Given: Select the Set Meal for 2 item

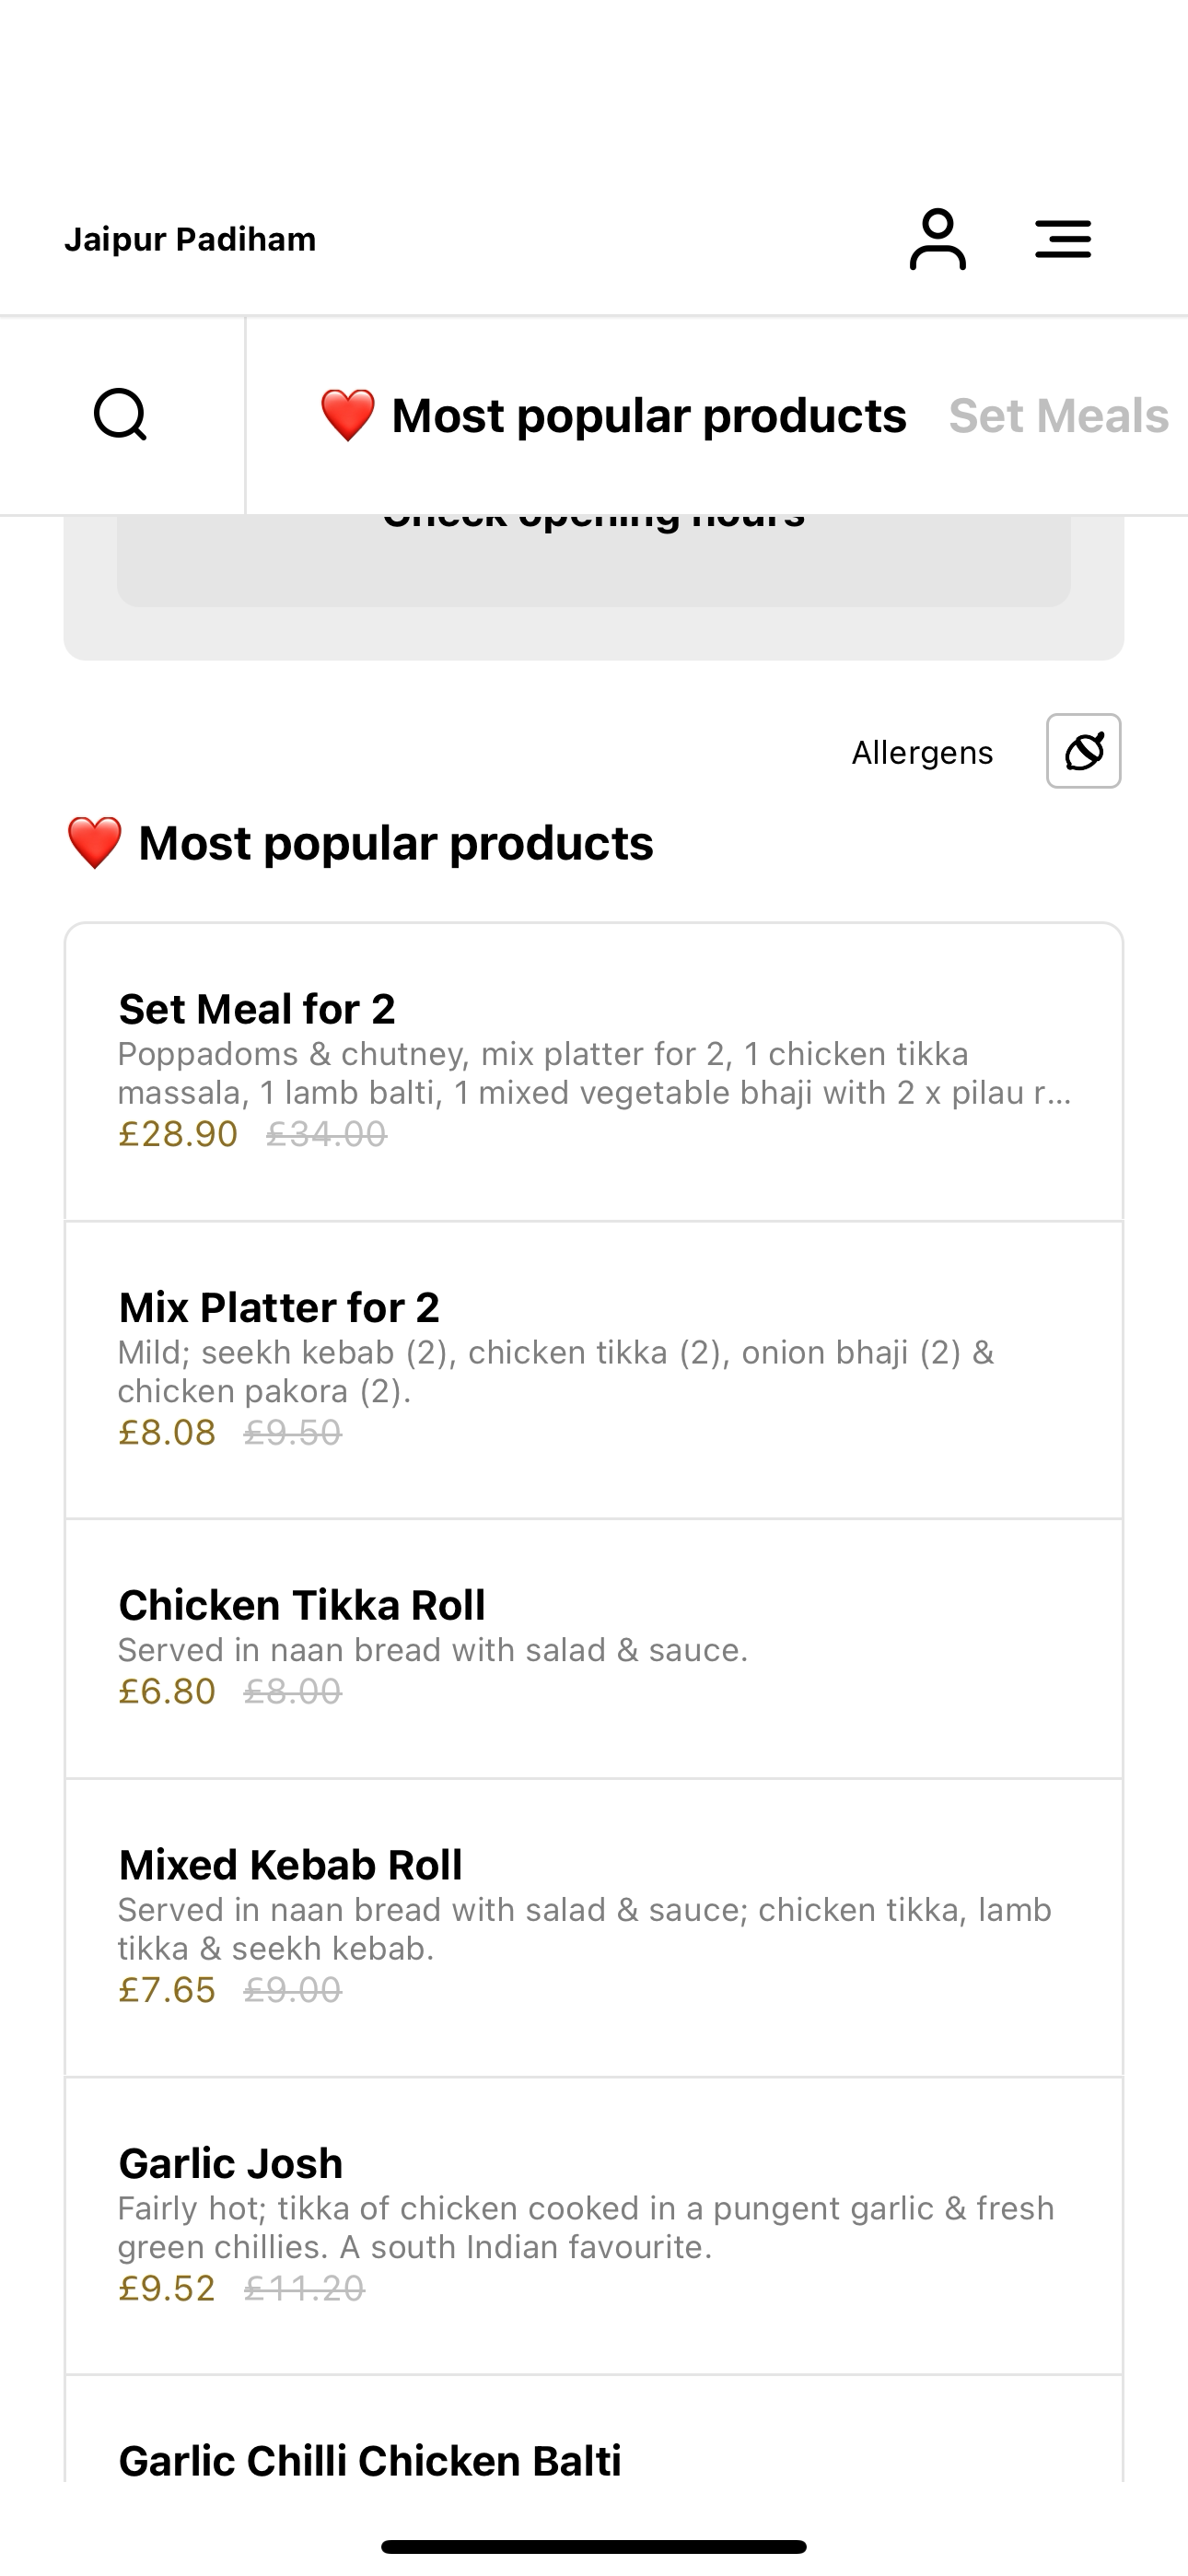Looking at the screenshot, I should click(594, 1072).
